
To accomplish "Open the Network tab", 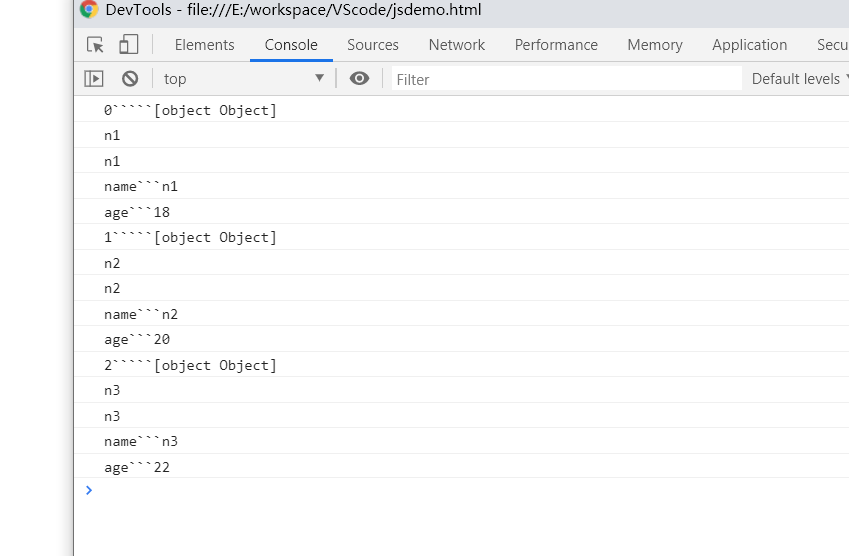I will 456,45.
